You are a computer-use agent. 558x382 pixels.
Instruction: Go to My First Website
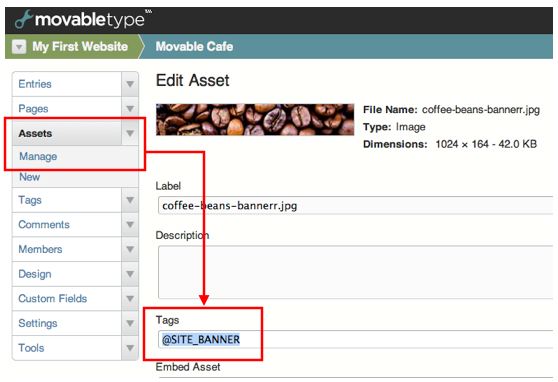point(80,47)
